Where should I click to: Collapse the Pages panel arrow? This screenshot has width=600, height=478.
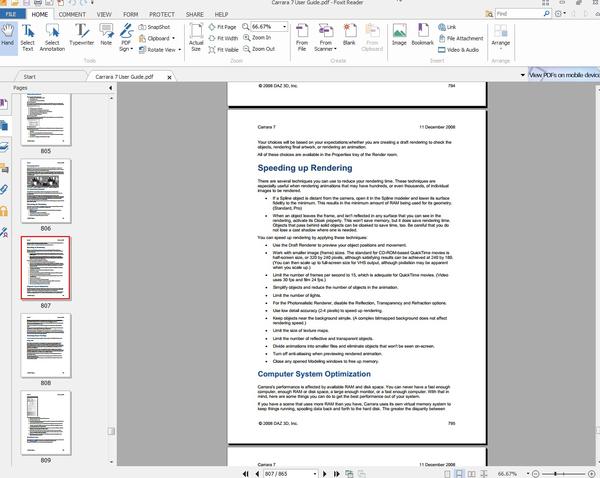[x=111, y=88]
